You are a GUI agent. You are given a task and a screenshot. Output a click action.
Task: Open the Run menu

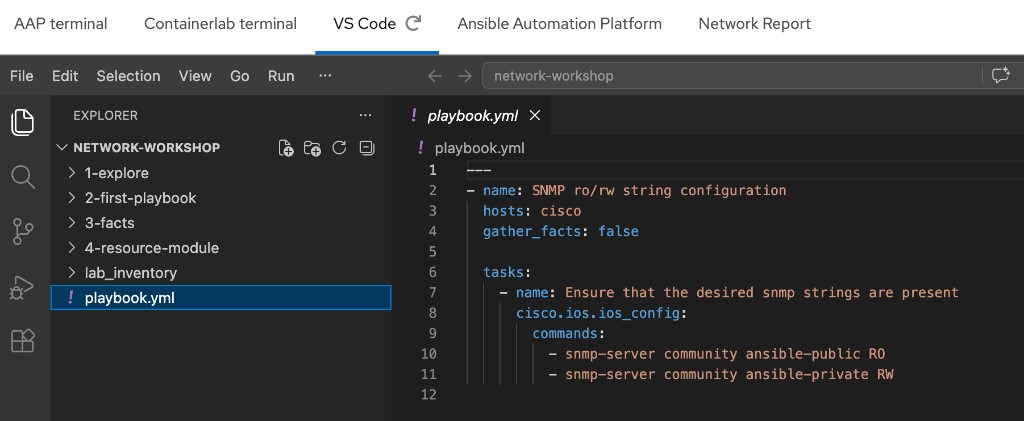[281, 76]
